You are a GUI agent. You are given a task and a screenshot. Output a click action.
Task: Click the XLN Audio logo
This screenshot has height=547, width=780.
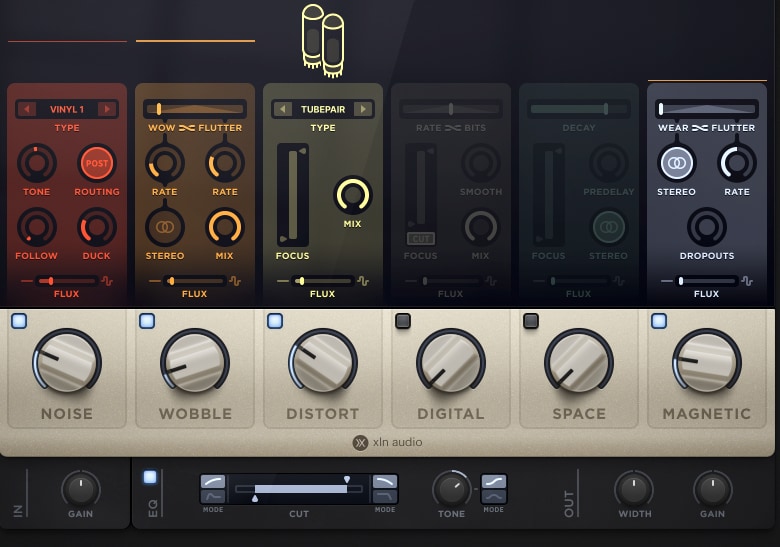click(388, 442)
